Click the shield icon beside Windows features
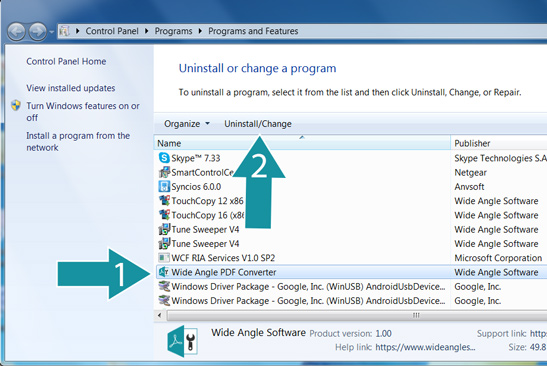Screen dimensions: 547x366 pos(16,105)
